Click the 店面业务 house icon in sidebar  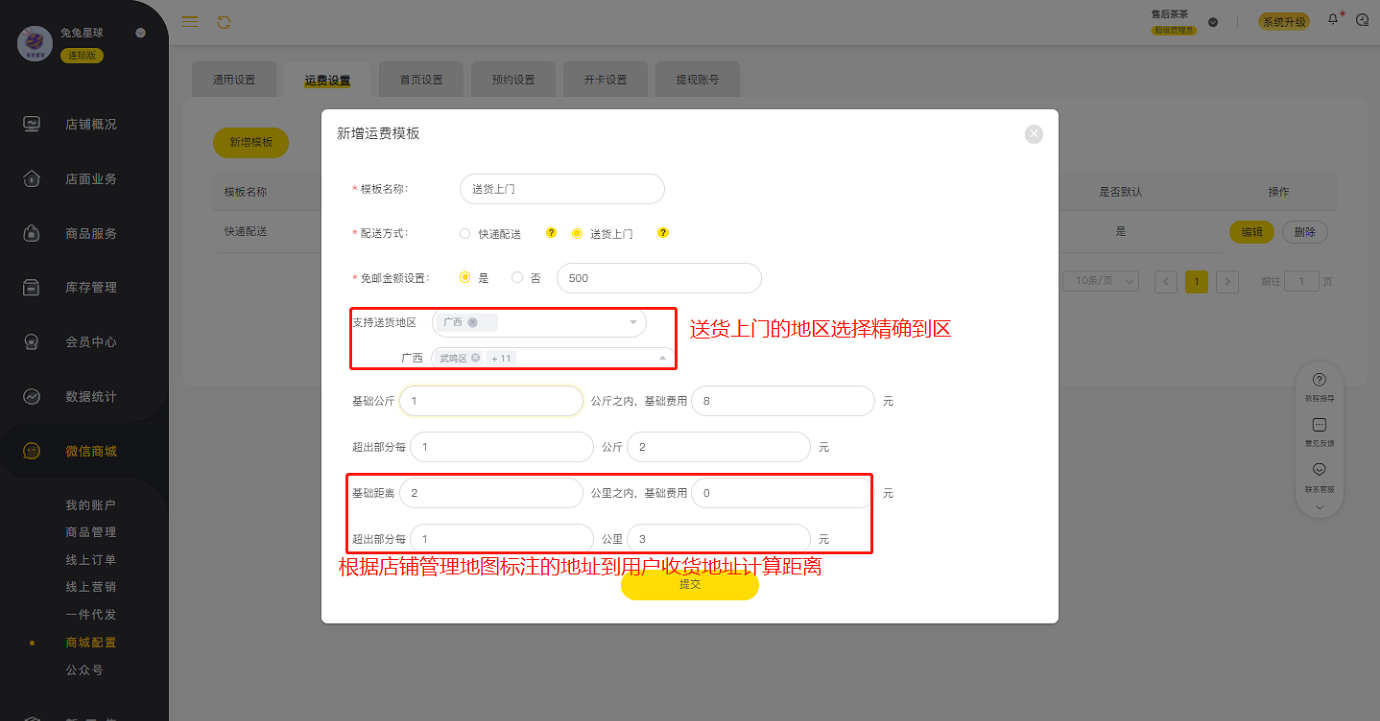pos(32,179)
